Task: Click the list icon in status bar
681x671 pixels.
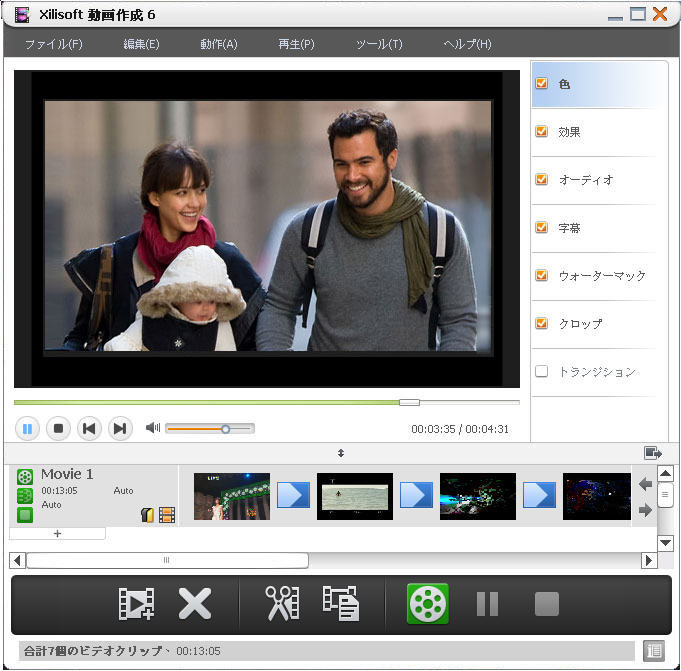Action: (654, 650)
